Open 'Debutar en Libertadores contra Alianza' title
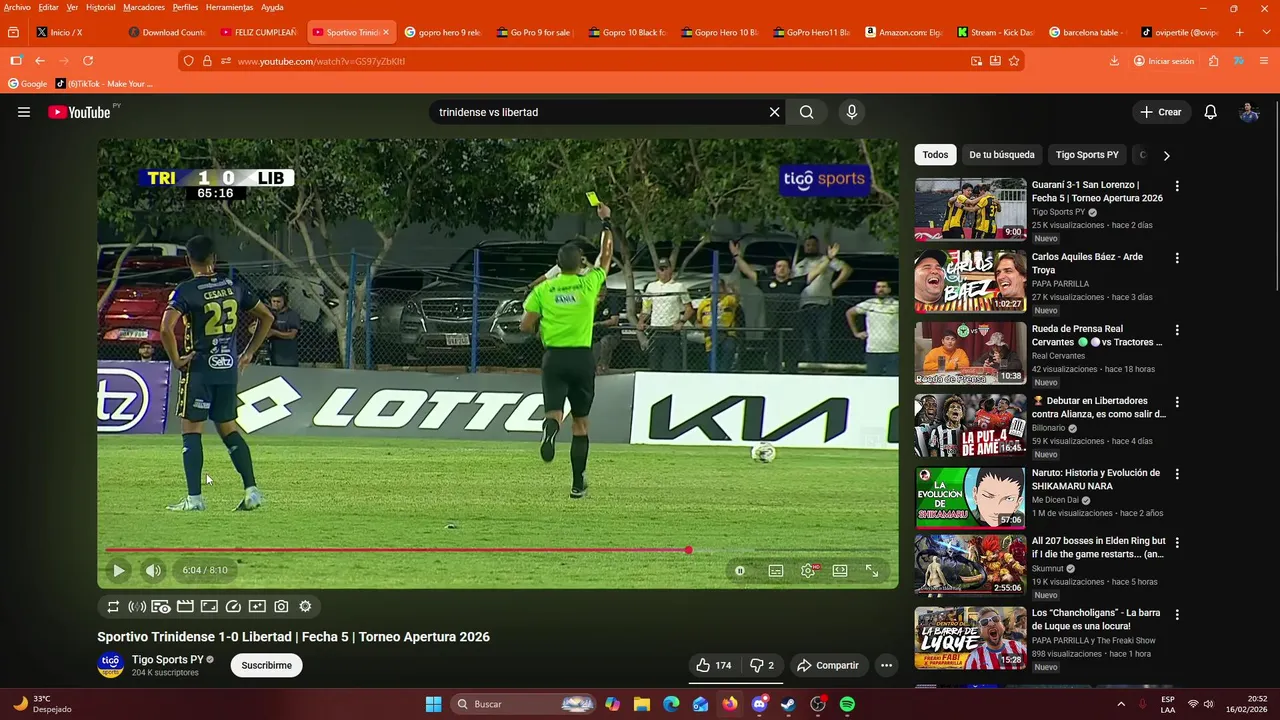 pyautogui.click(x=1099, y=407)
